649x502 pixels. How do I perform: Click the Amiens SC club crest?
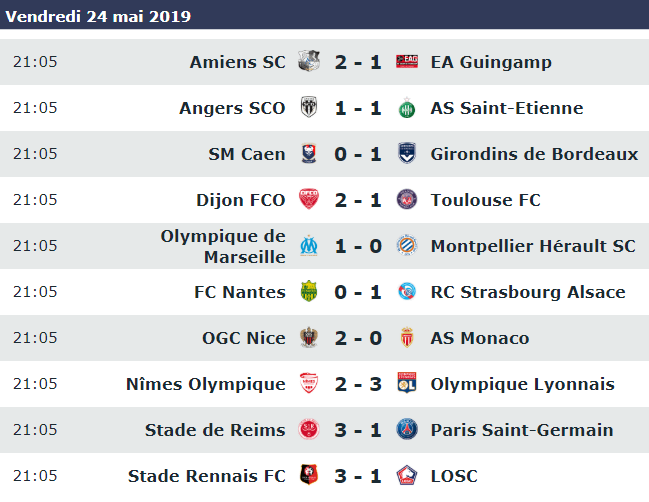(309, 62)
